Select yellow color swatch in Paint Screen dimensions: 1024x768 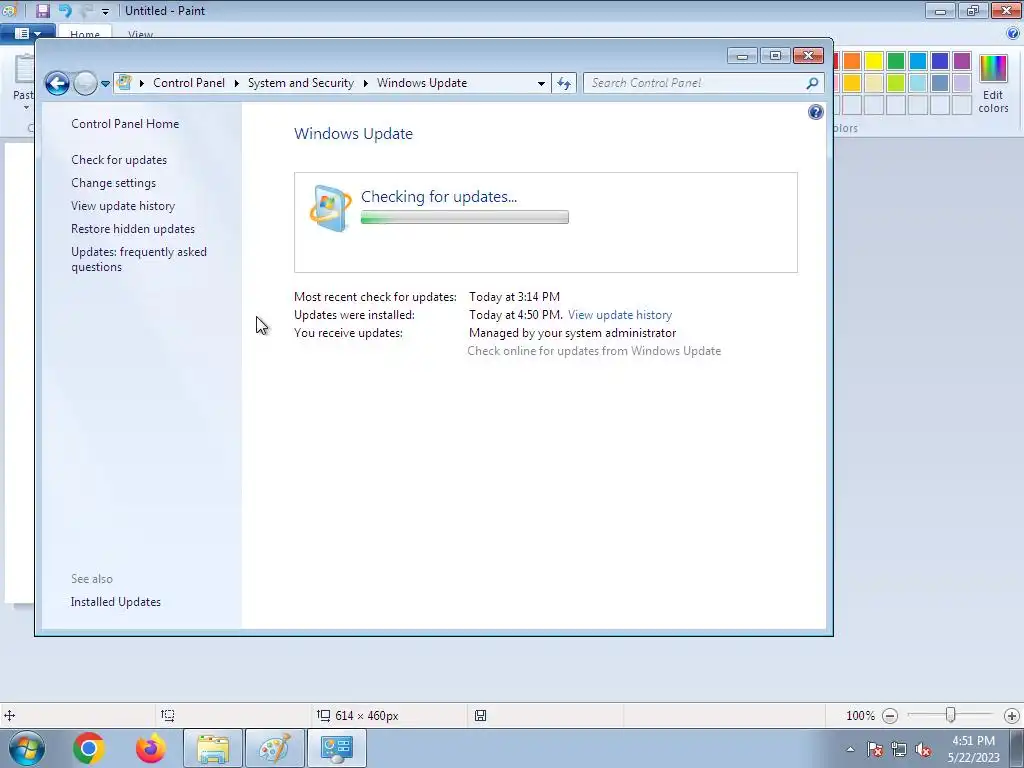tap(874, 61)
